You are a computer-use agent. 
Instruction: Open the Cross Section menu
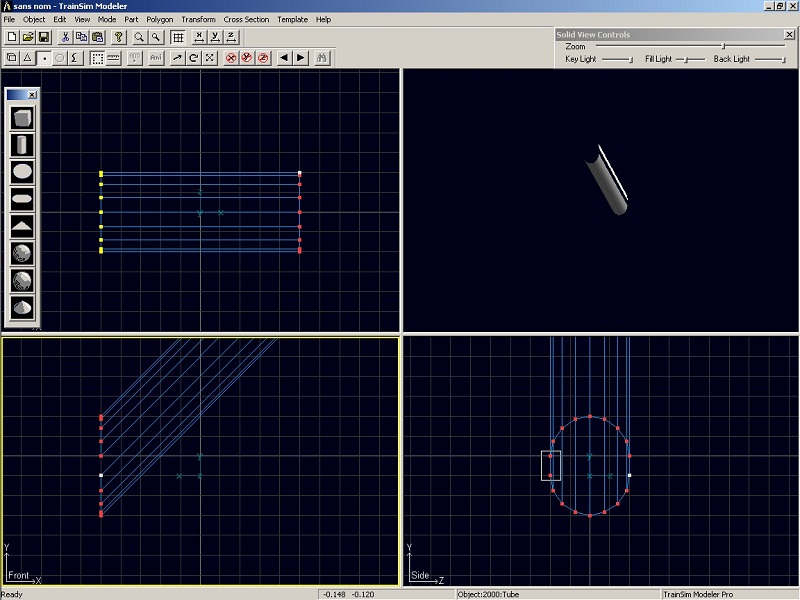(x=246, y=19)
